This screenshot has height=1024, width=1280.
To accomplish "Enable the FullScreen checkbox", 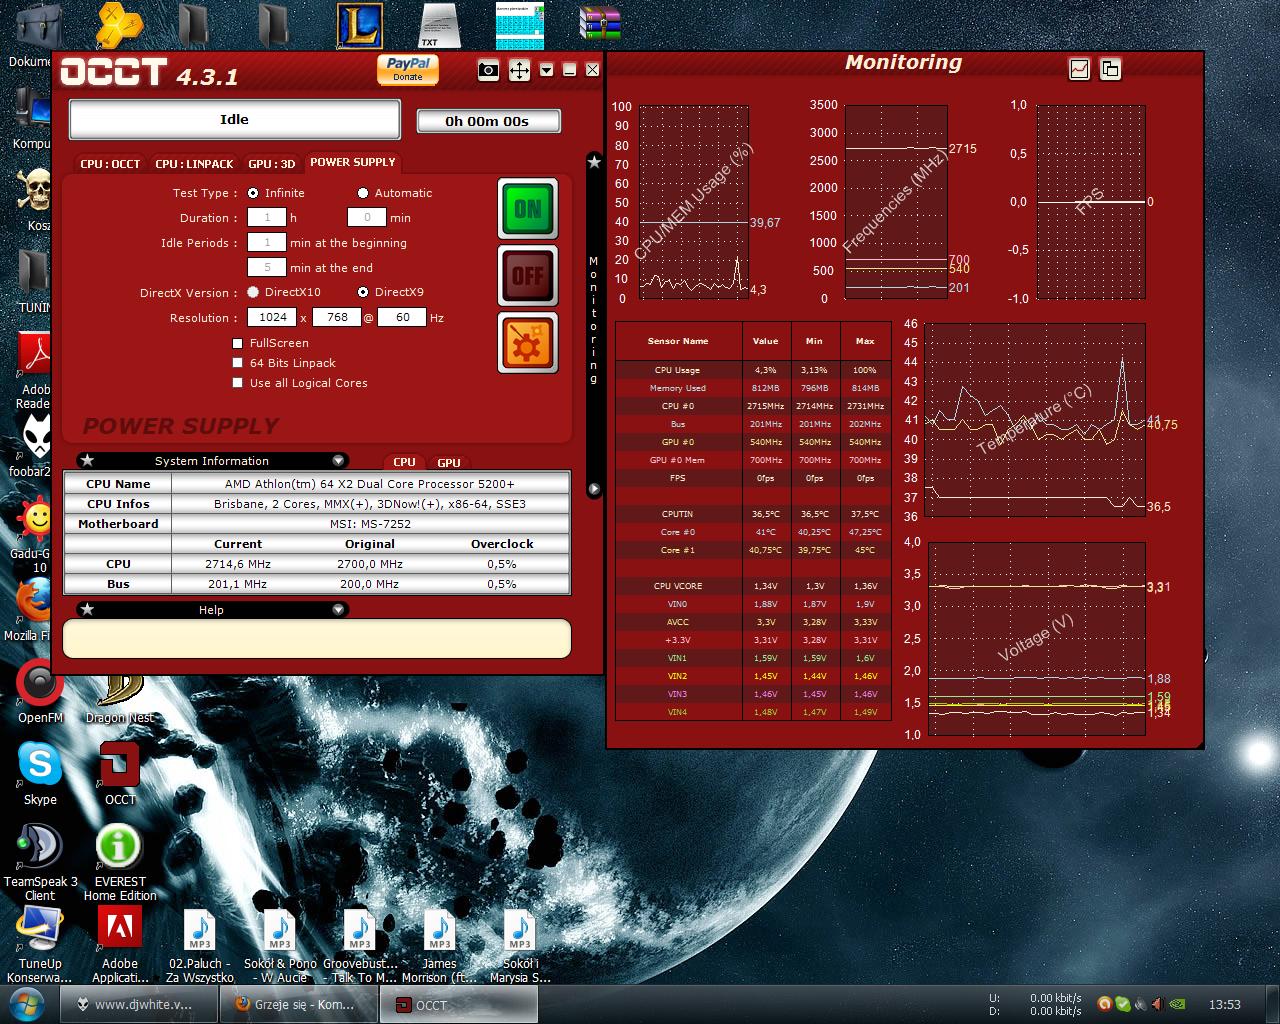I will coord(238,343).
